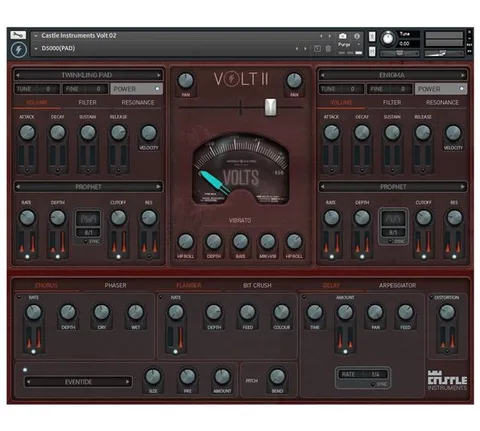The image size is (480, 431).
Task: Click the Castle Instruments logo
Action: [447, 380]
